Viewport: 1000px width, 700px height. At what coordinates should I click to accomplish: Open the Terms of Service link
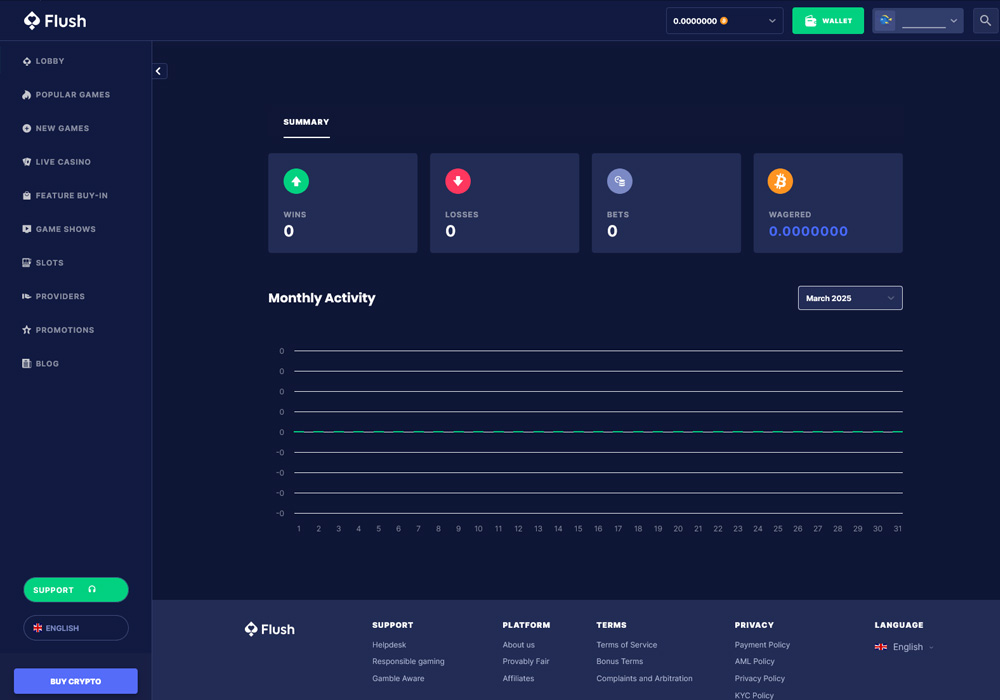coord(627,645)
